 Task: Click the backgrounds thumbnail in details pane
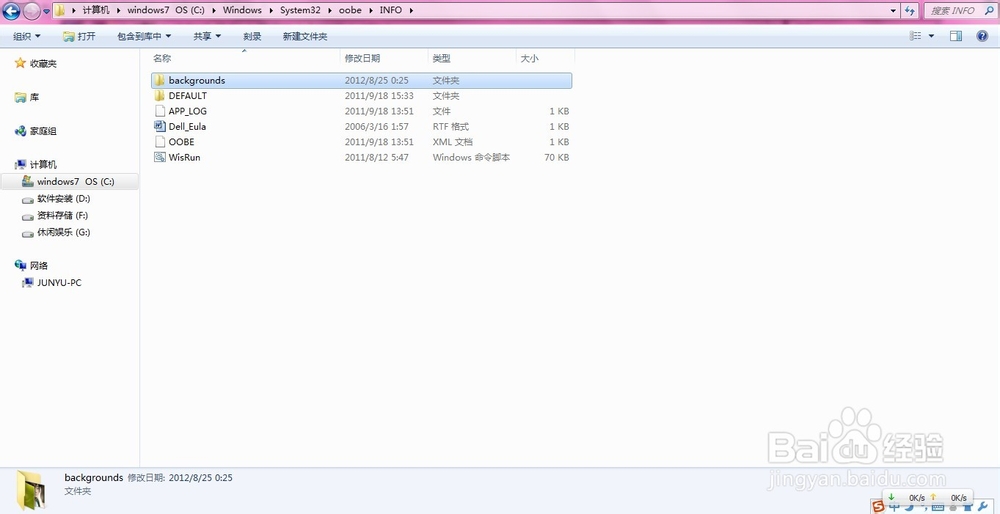coord(31,488)
